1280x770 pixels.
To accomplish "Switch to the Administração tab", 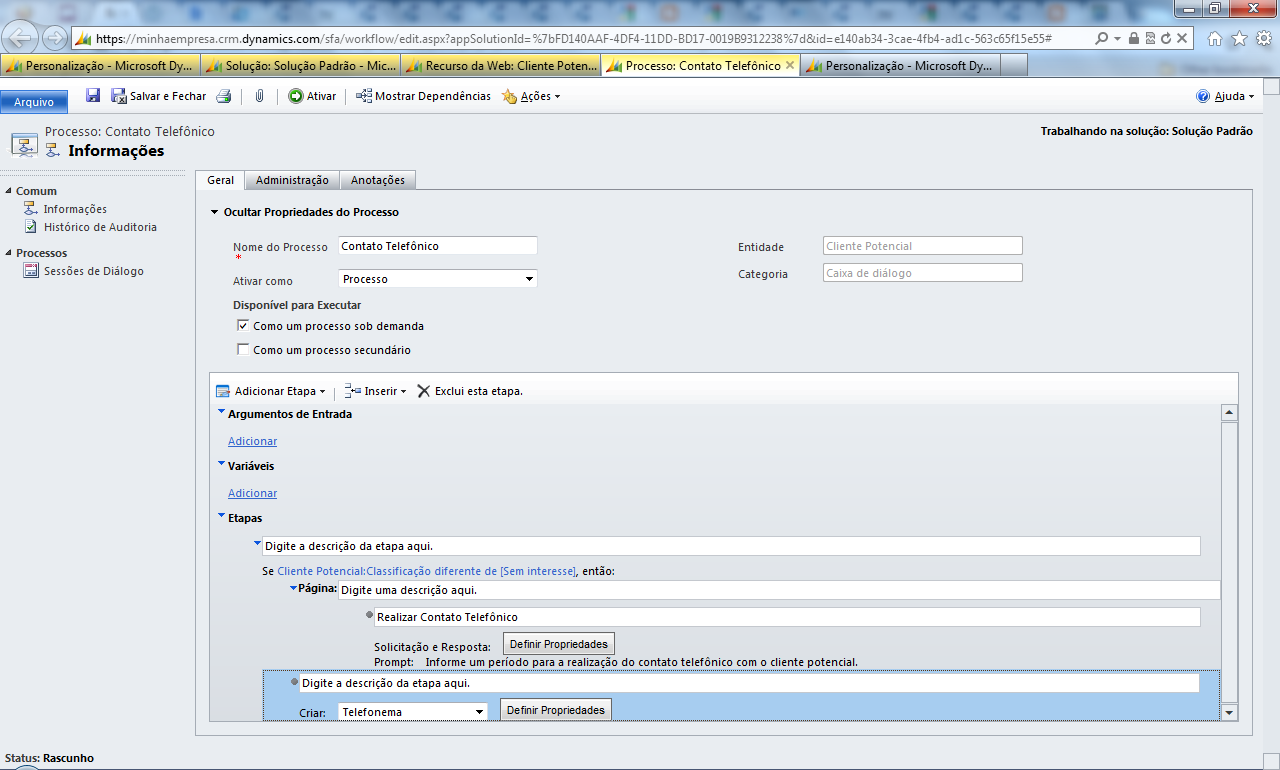I will pyautogui.click(x=292, y=180).
